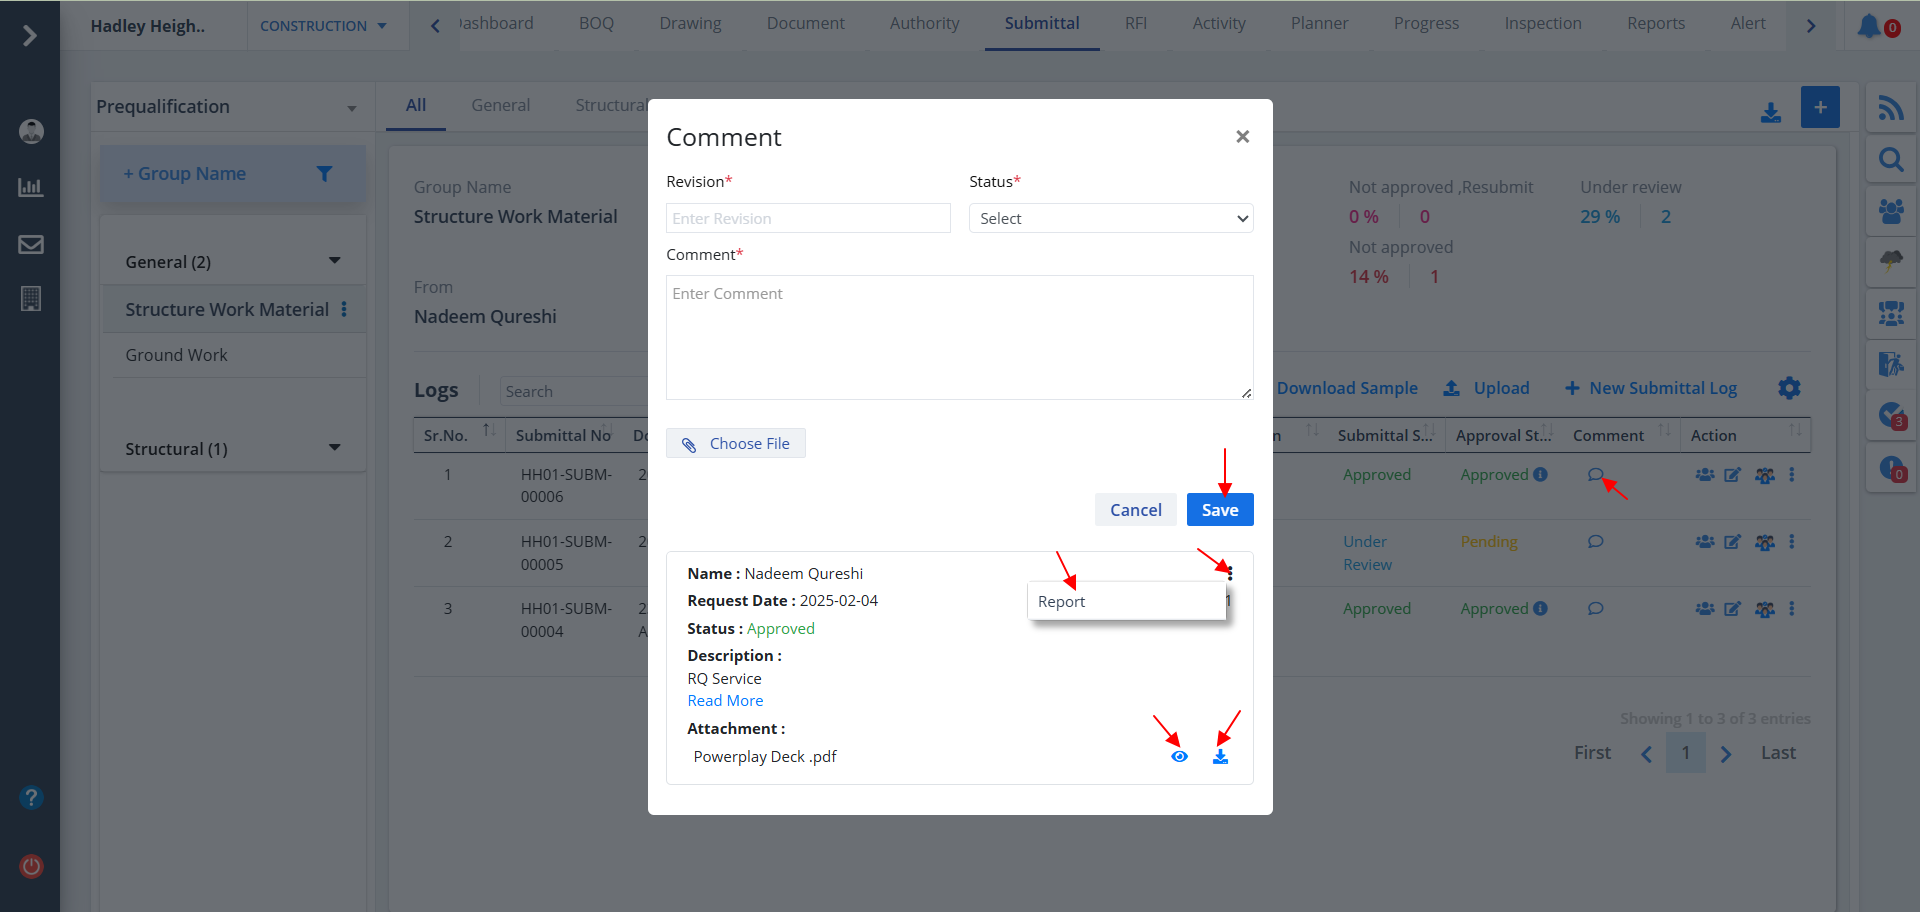The width and height of the screenshot is (1920, 912).
Task: Save the comment
Action: click(1219, 510)
